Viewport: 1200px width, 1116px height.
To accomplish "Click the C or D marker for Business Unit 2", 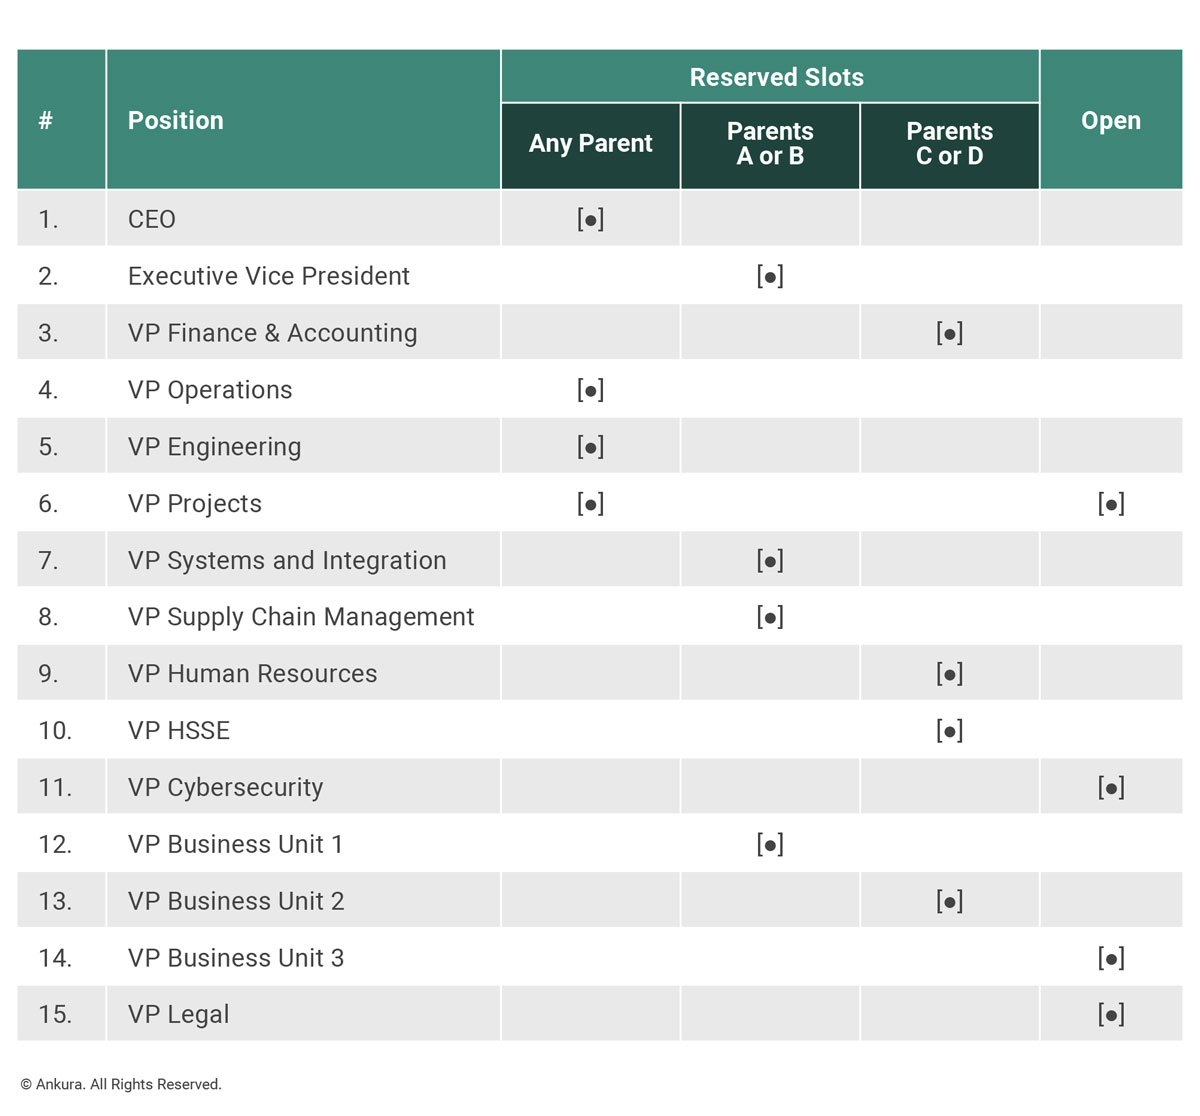I will [x=950, y=901].
